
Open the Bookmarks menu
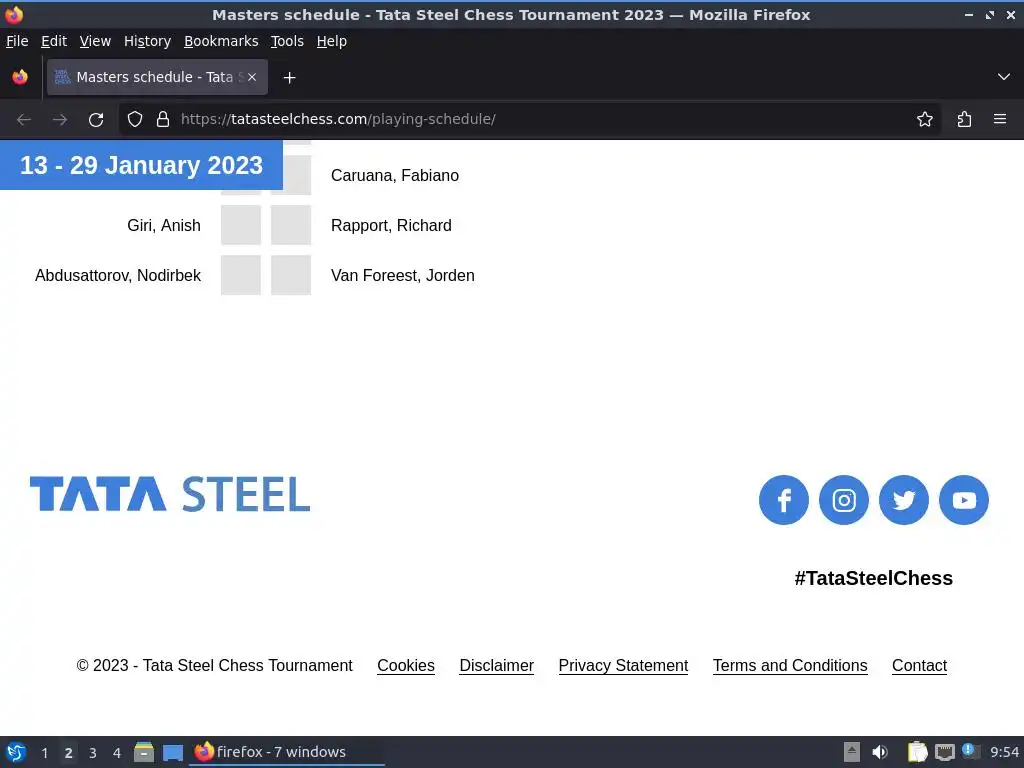[221, 41]
